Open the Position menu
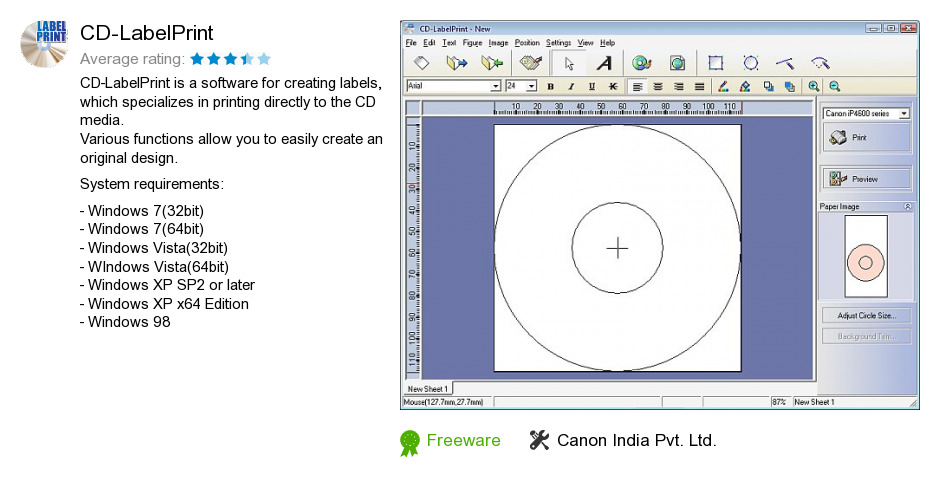 click(x=527, y=43)
